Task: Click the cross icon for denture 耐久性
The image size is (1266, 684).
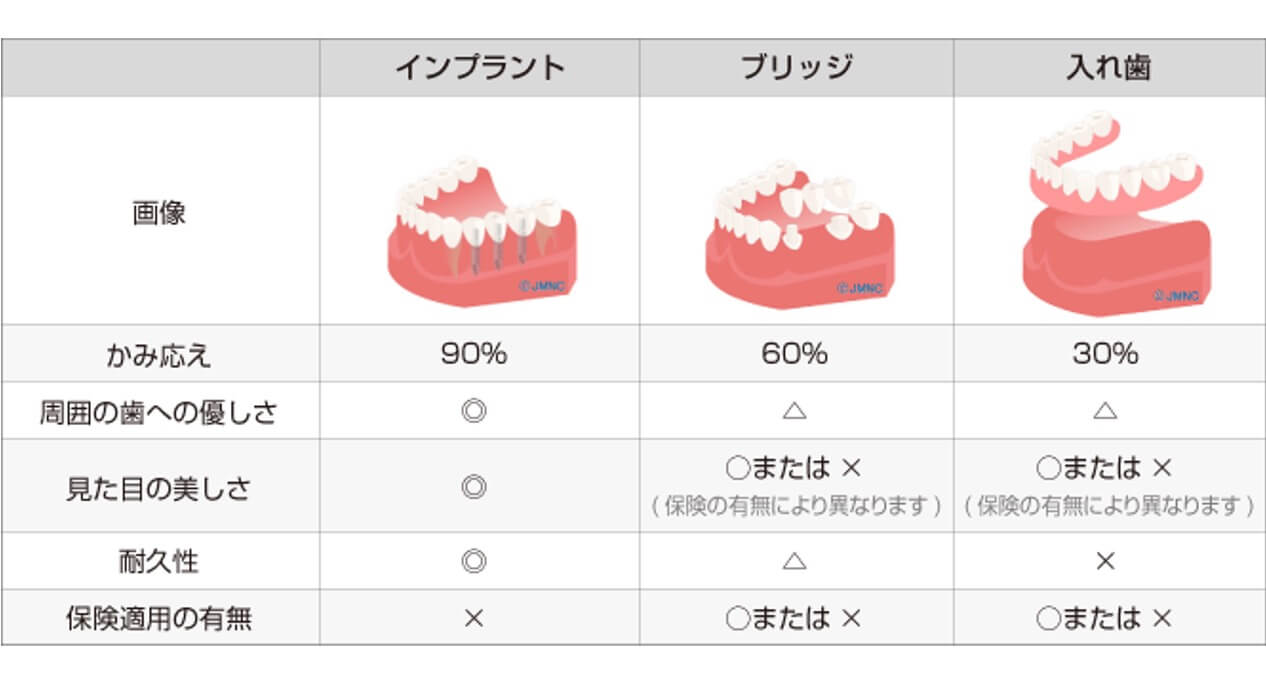Action: point(1105,561)
